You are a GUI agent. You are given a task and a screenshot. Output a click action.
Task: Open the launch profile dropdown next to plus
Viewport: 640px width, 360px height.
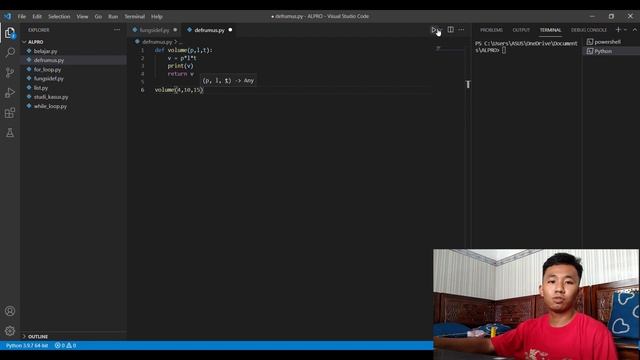tap(625, 30)
